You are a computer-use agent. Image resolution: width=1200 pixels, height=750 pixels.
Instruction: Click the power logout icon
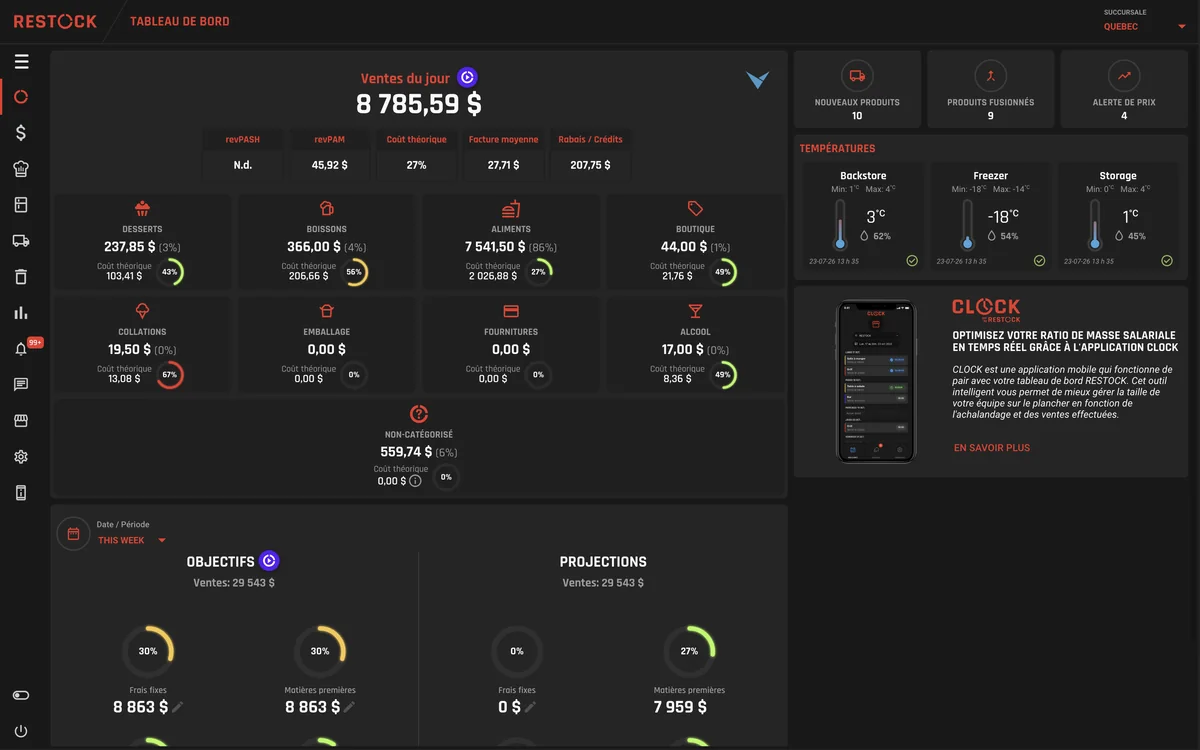coord(21,731)
